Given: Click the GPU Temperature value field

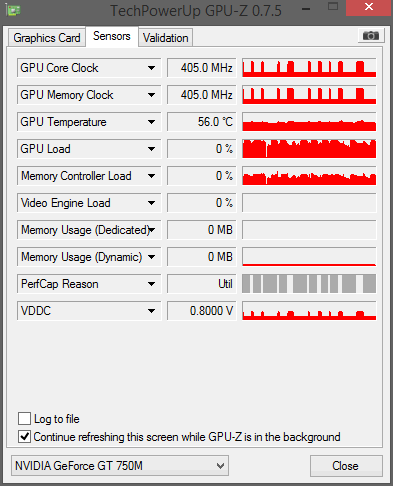Looking at the screenshot, I should point(201,122).
